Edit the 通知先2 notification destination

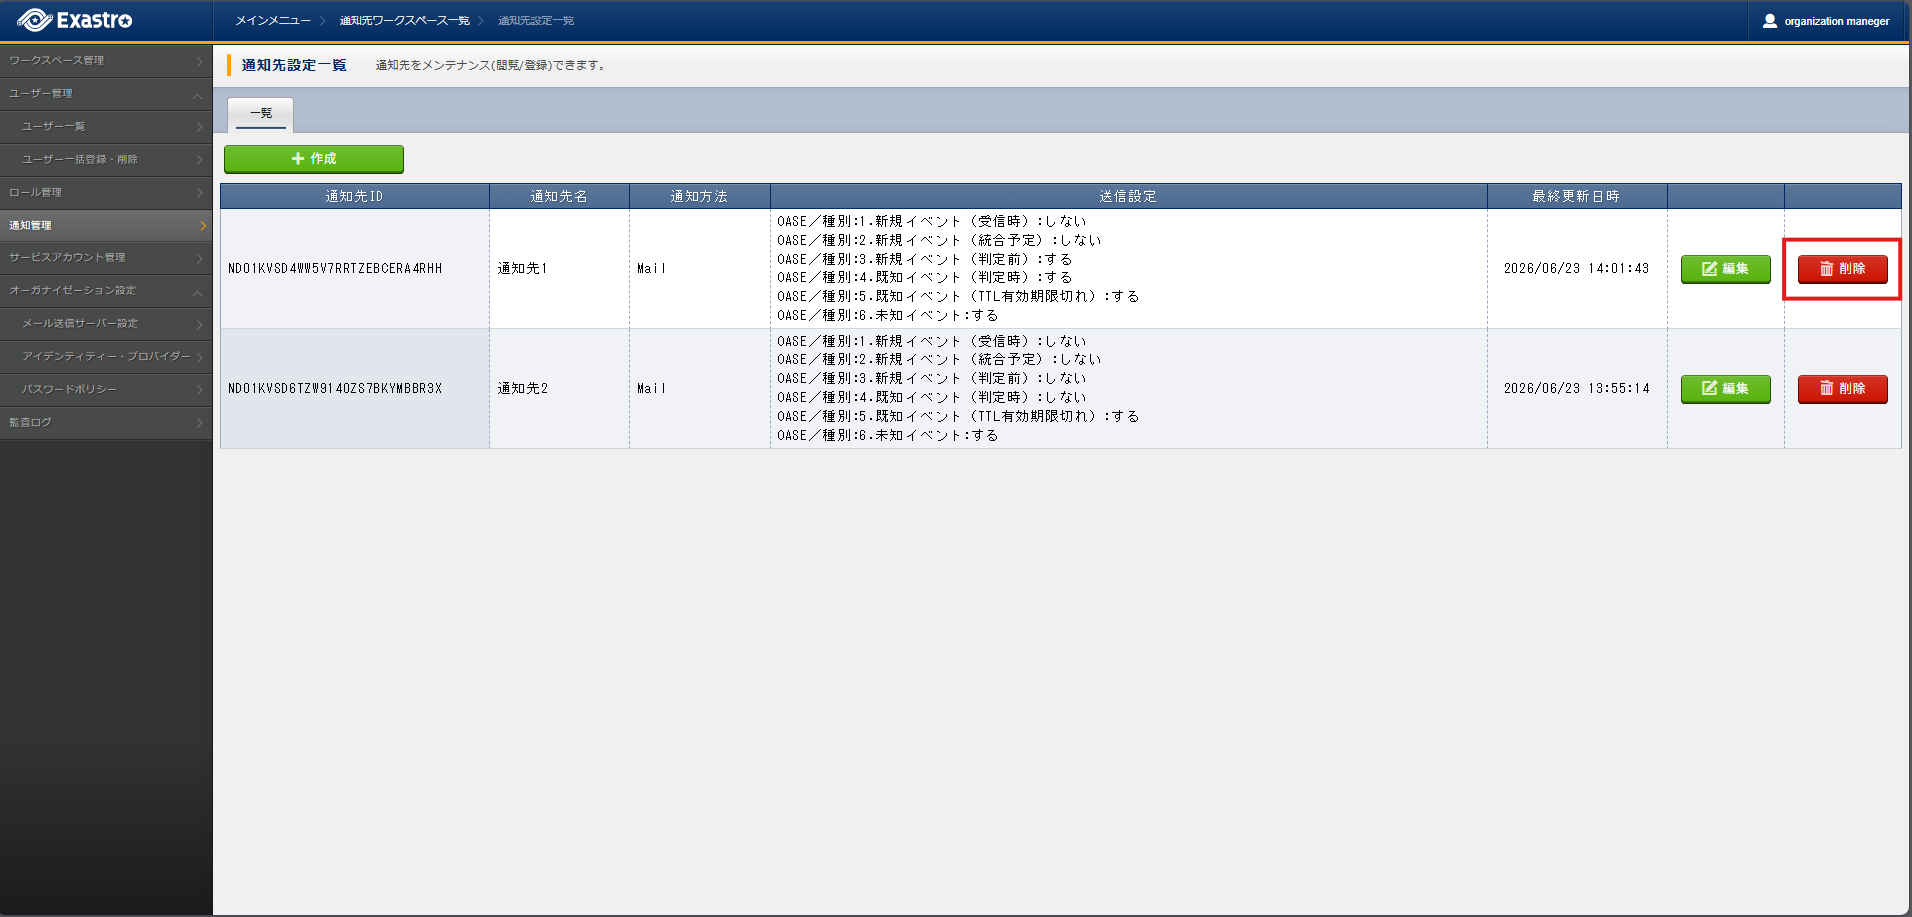click(x=1725, y=389)
